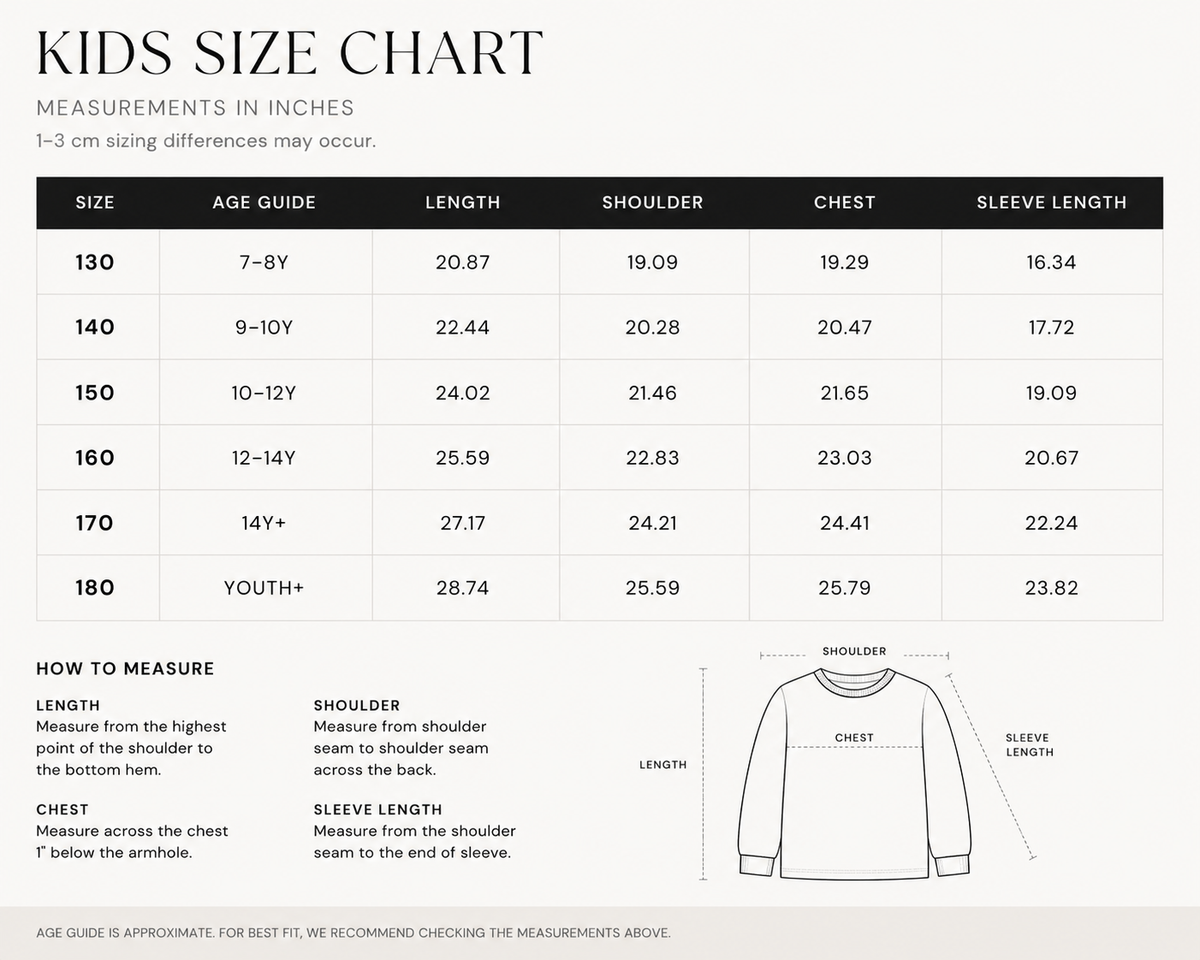Select the CHEST column header
The image size is (1200, 960).
pos(845,202)
